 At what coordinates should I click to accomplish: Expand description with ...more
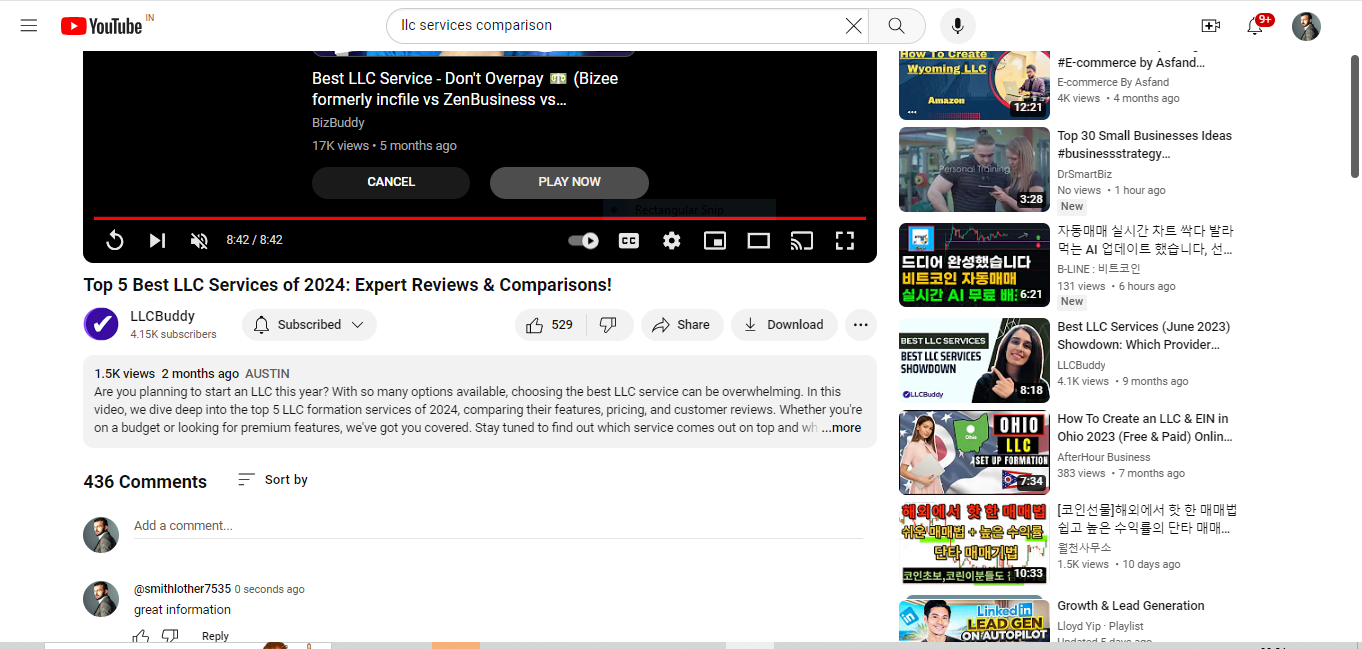click(x=841, y=428)
